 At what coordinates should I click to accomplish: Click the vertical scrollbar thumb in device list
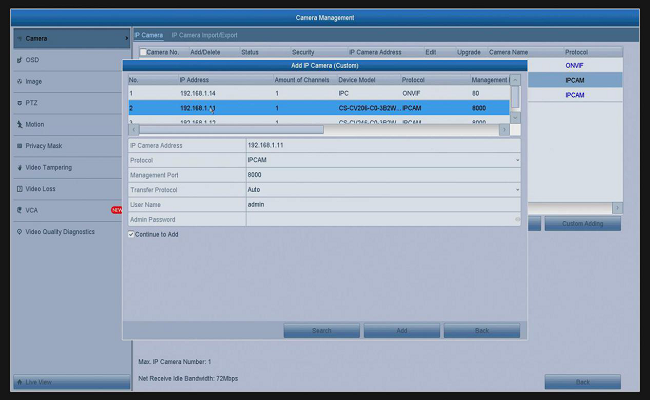pos(515,97)
